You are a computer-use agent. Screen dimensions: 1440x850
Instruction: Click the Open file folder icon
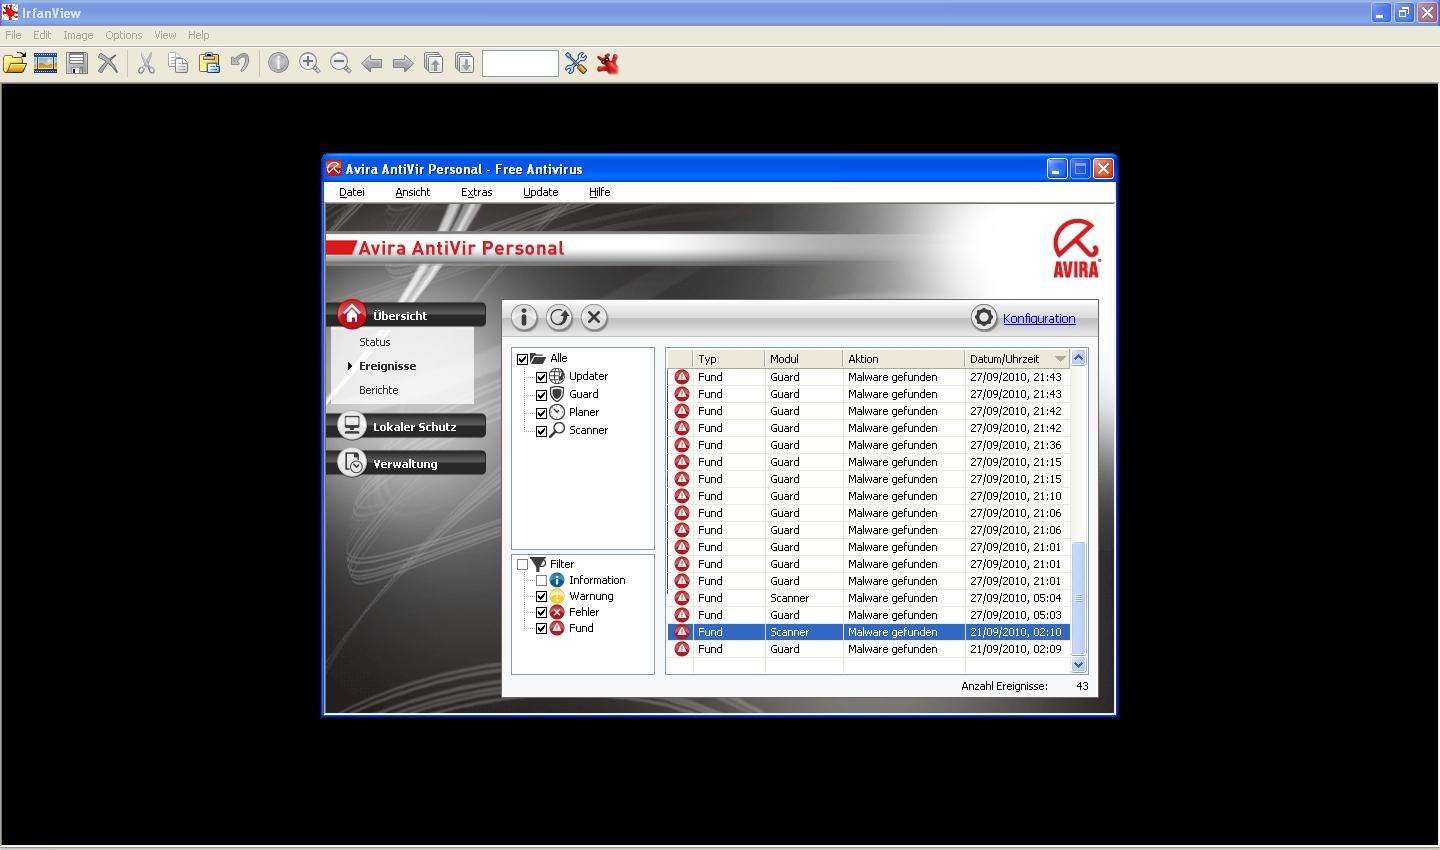15,64
